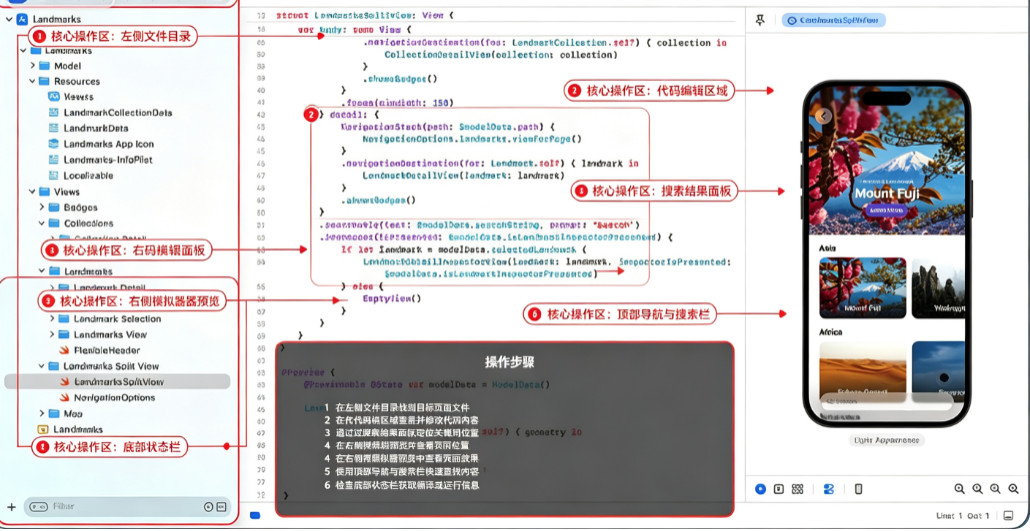Tap the Mount Fuji title in preview
This screenshot has width=1030, height=531.
pyautogui.click(x=886, y=194)
